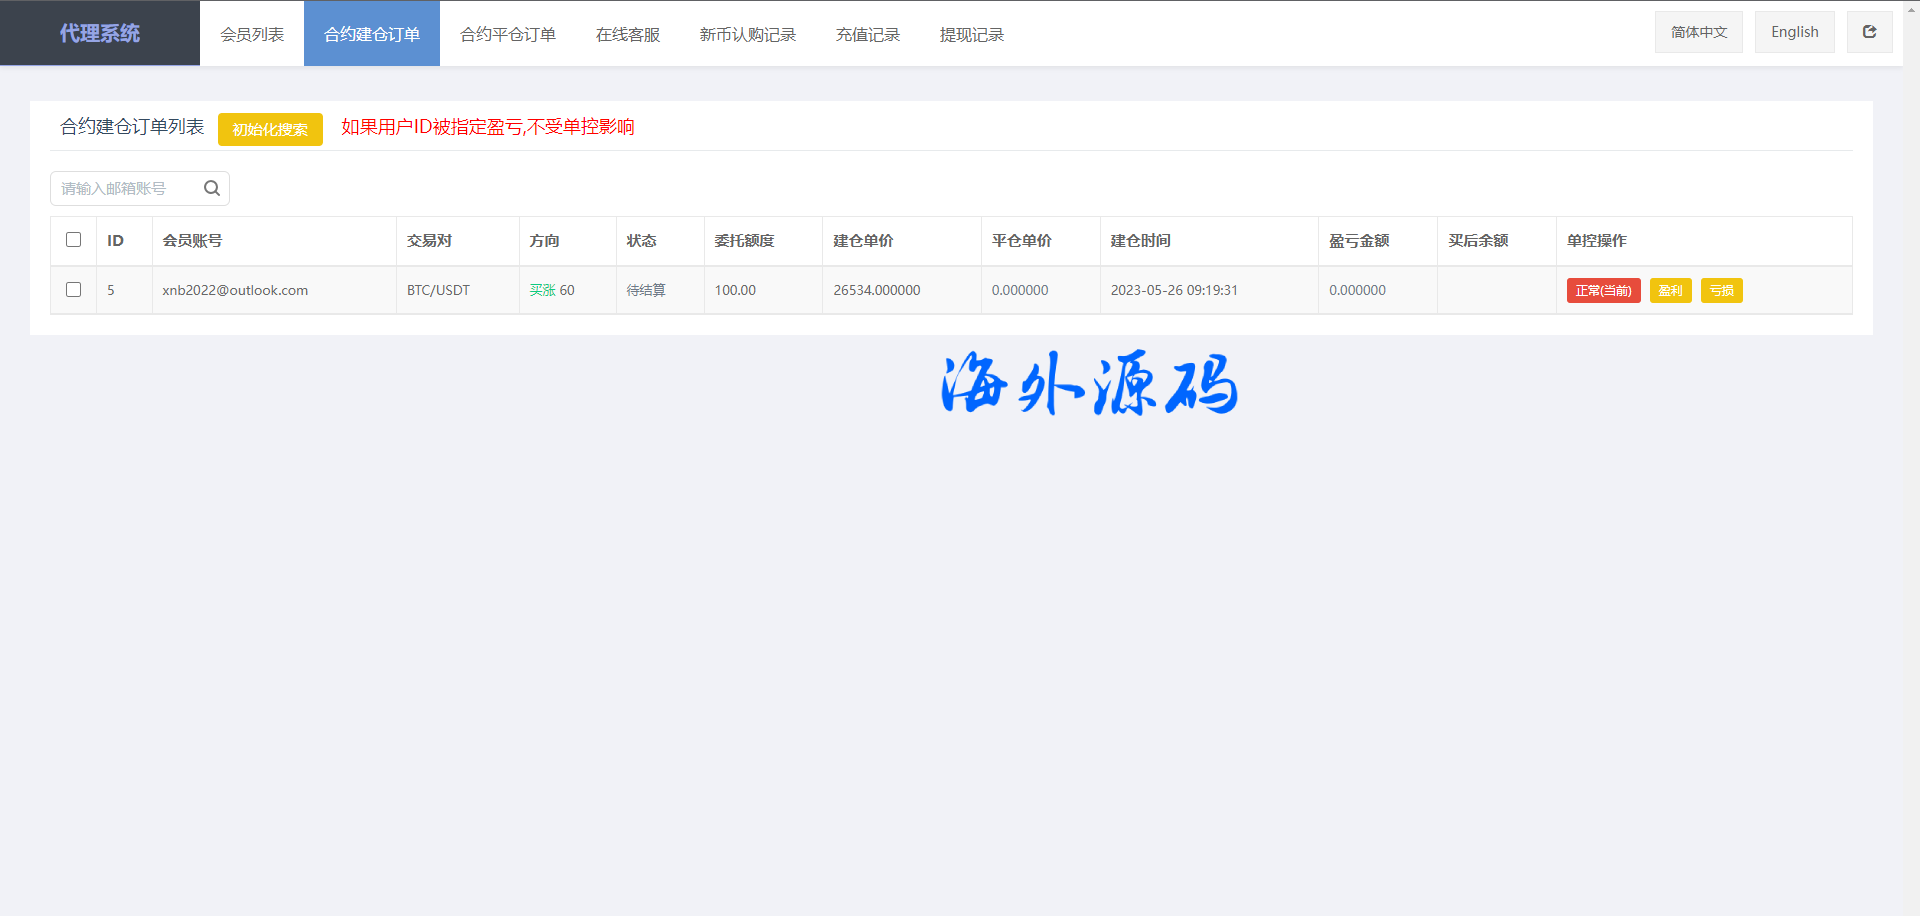
Task: Set order to 亏损 with yellow button
Action: click(x=1721, y=291)
